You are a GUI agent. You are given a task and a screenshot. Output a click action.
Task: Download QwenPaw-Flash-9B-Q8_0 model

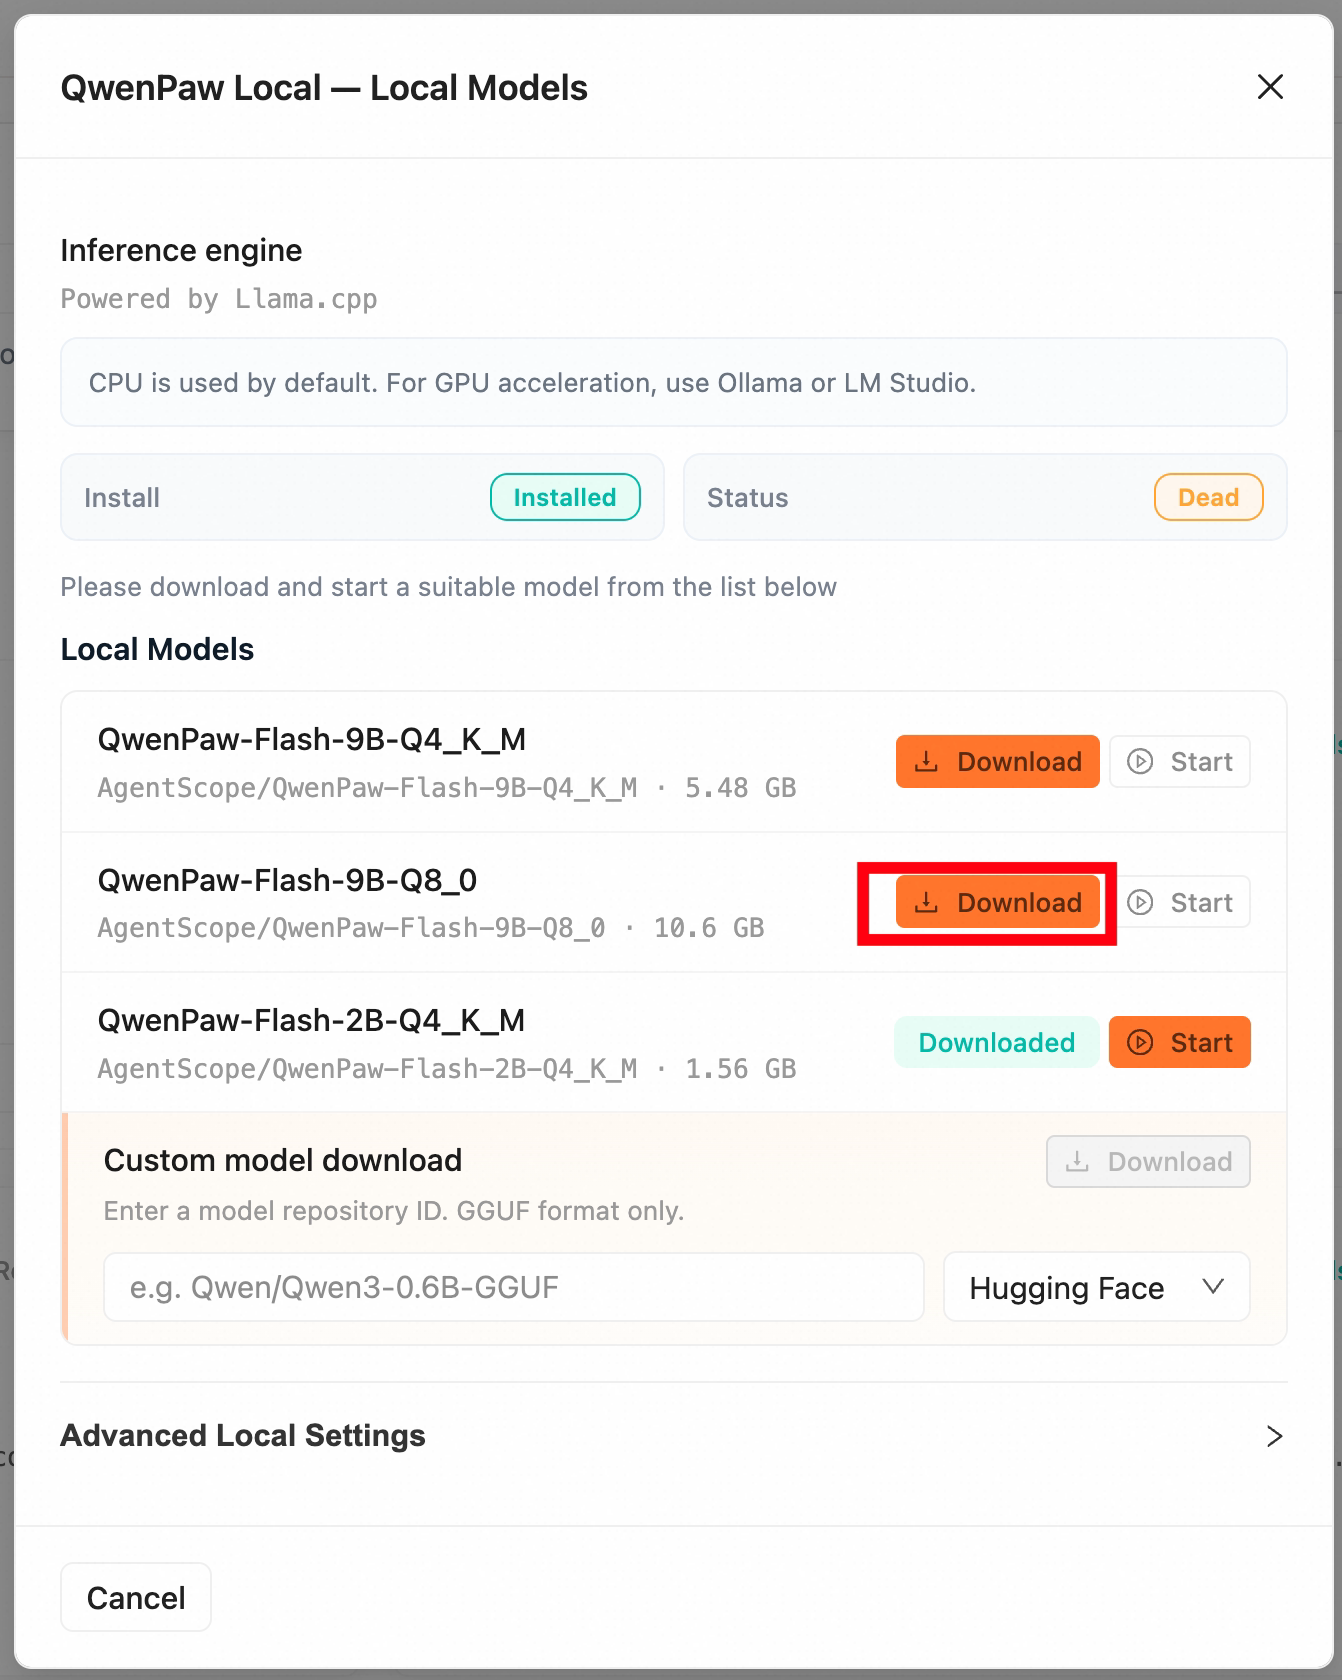(x=997, y=902)
